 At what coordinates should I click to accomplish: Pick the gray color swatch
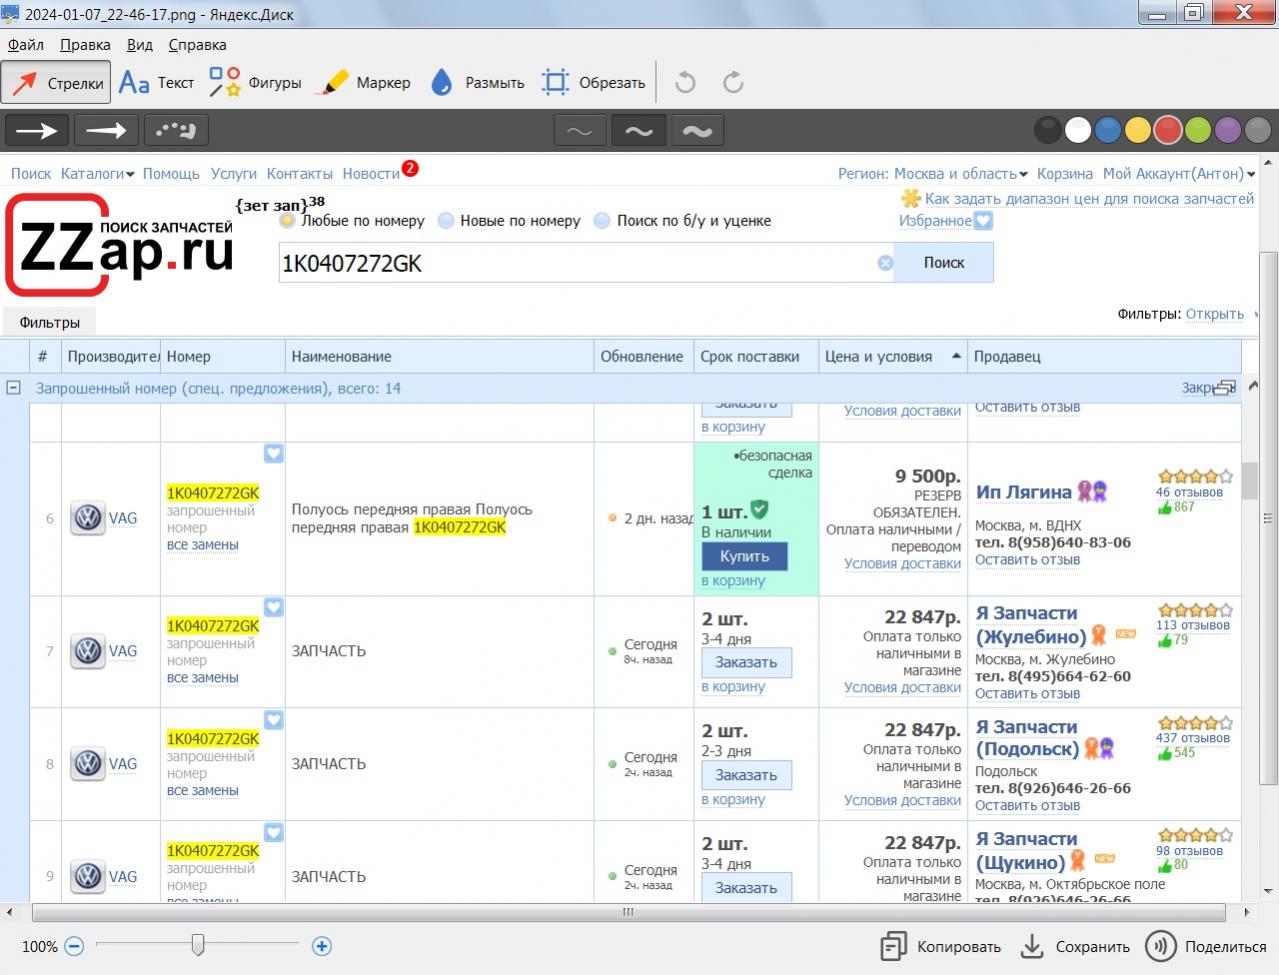[1258, 130]
